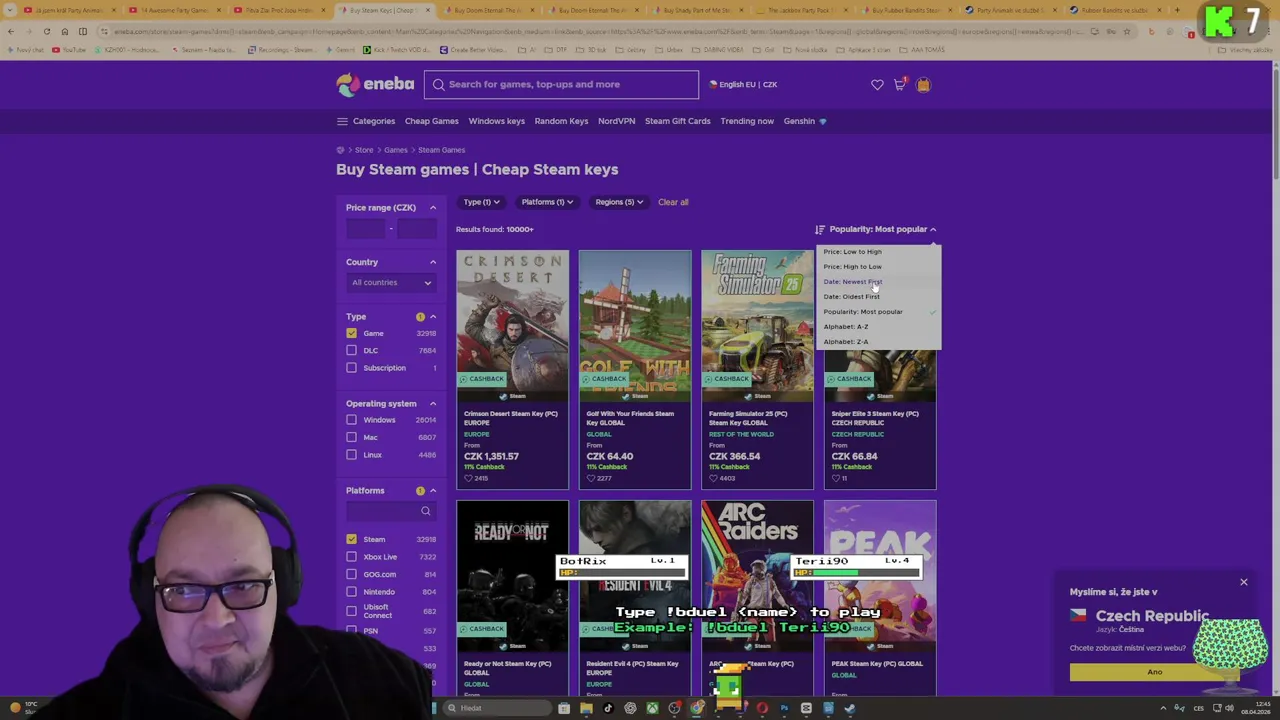Check the Xbox Live platform checkbox

[x=351, y=557]
